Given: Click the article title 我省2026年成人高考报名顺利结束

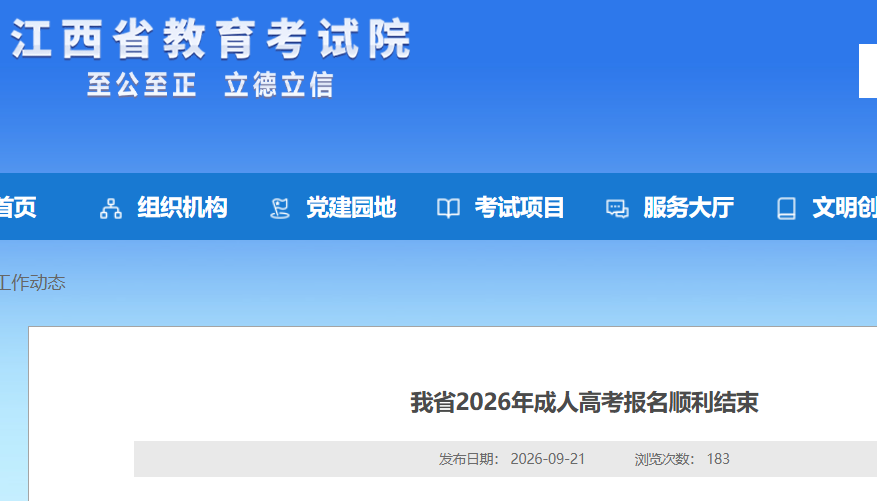Looking at the screenshot, I should (584, 403).
